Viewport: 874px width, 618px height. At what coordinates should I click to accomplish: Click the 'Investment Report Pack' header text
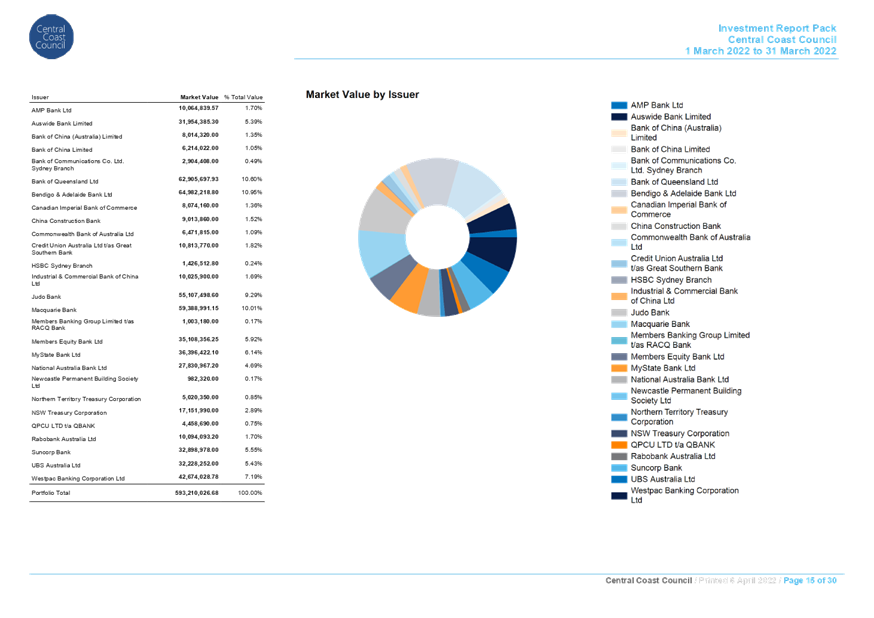pos(777,28)
